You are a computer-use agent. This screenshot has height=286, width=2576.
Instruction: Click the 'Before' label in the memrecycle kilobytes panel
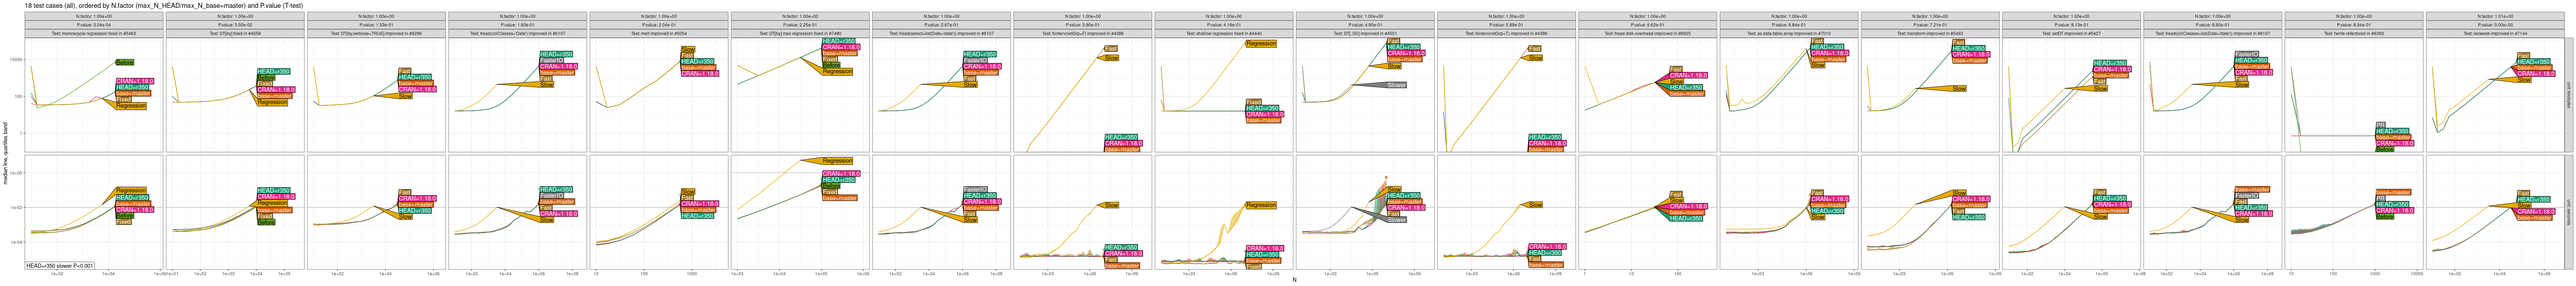point(125,62)
